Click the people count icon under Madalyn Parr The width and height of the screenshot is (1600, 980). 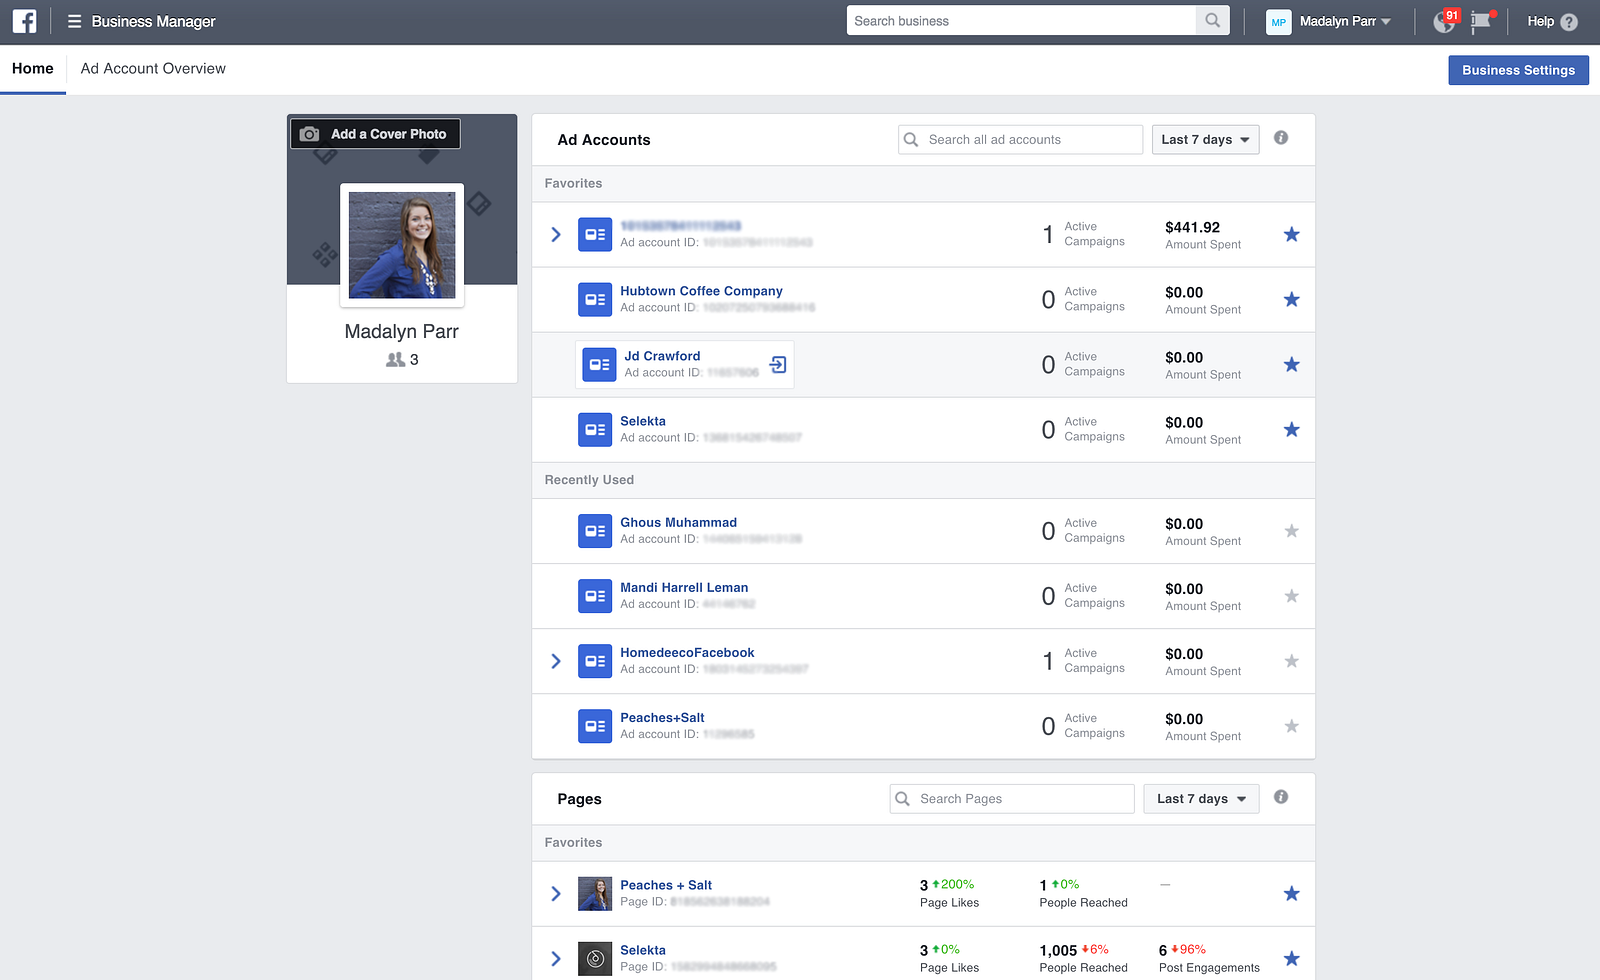[x=396, y=360]
